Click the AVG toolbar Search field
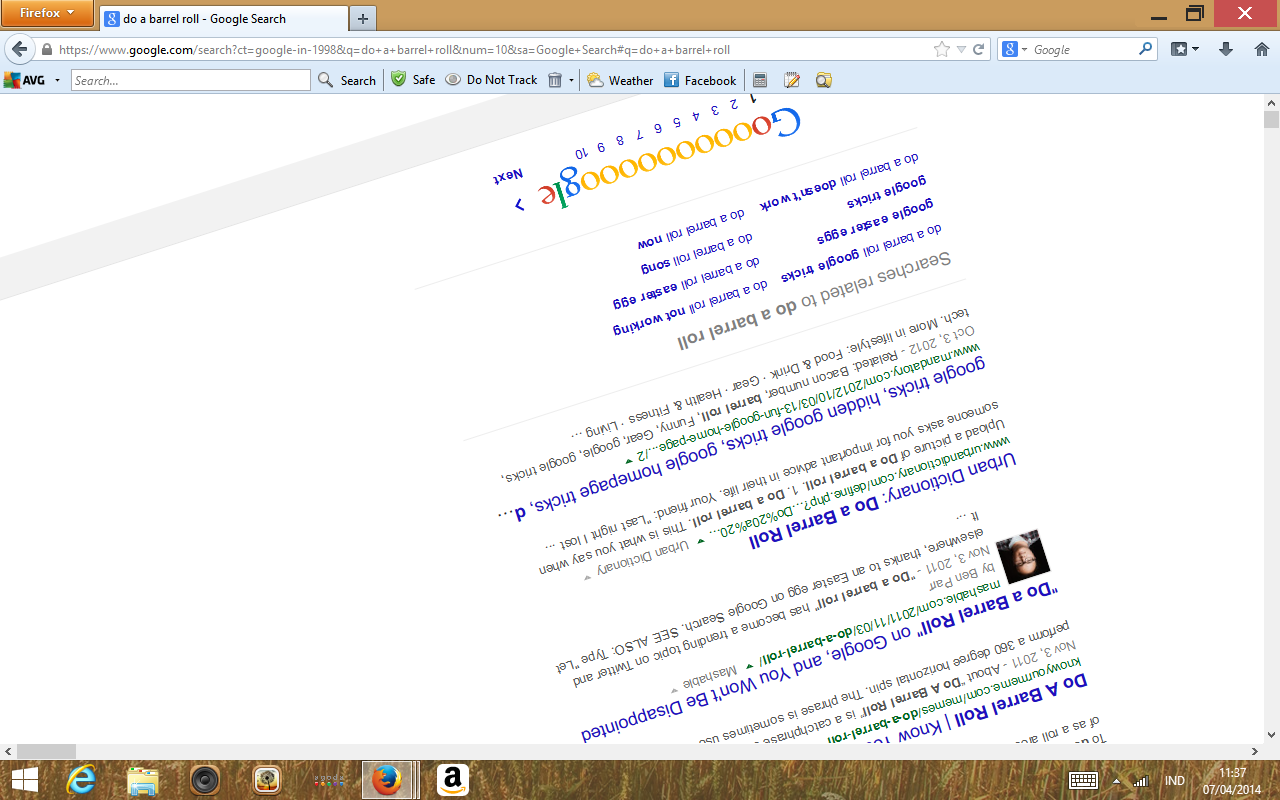The width and height of the screenshot is (1280, 800). [x=191, y=80]
